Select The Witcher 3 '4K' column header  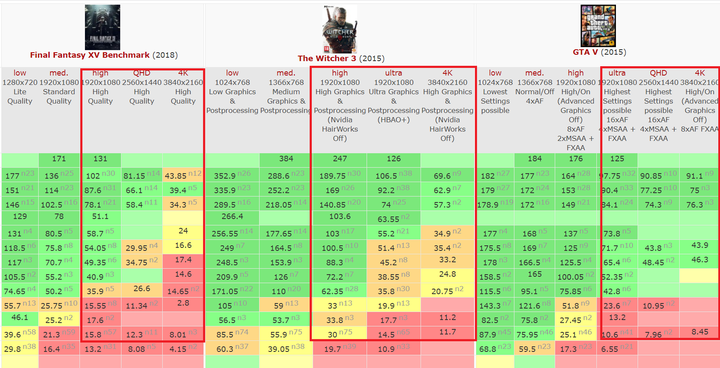(448, 73)
